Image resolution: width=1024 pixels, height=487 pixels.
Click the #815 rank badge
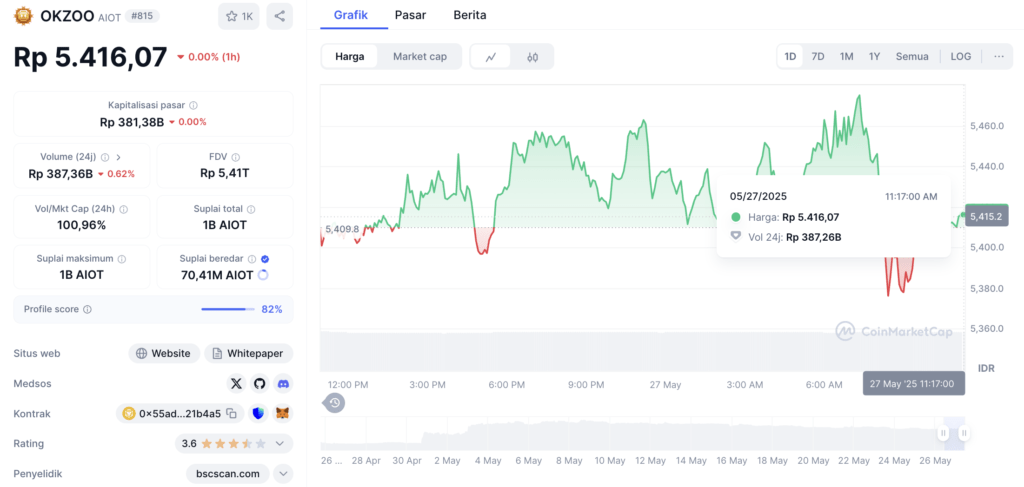tap(142, 16)
